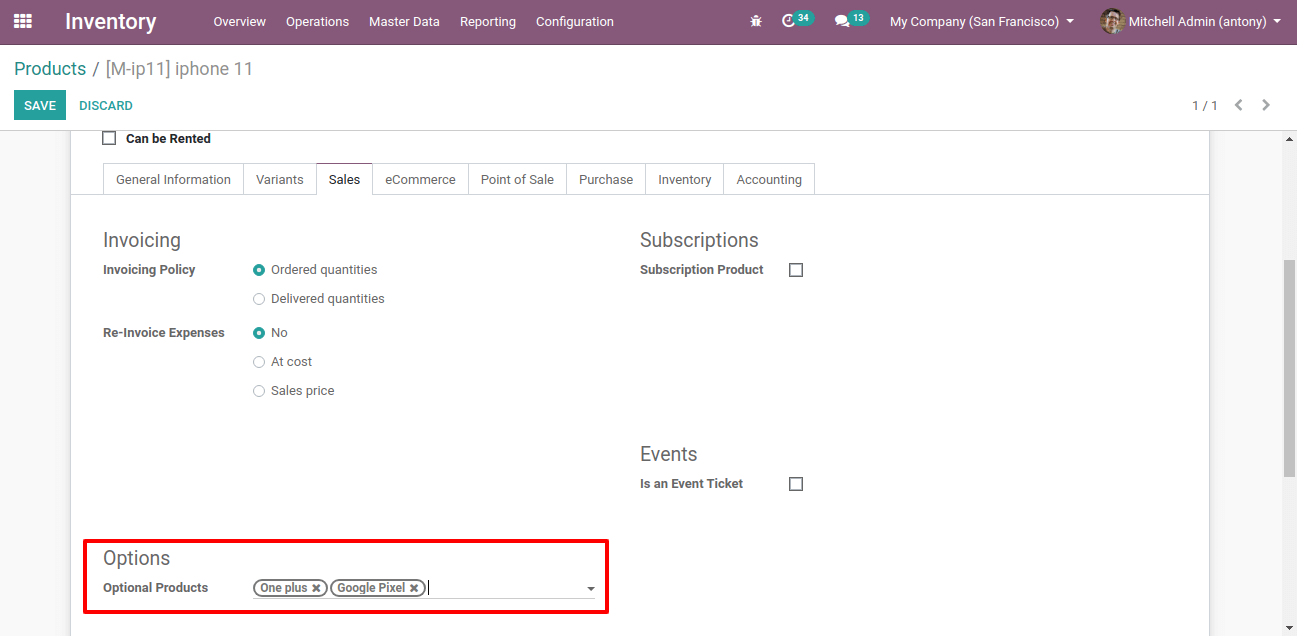Screen dimensions: 1297x636
Task: Select the Sales tab
Action: (x=345, y=179)
